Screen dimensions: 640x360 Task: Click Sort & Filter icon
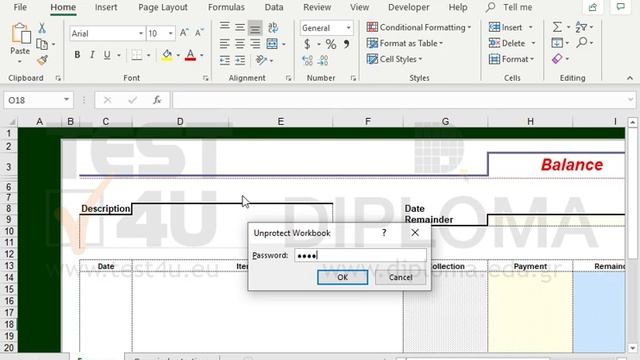[x=581, y=27]
